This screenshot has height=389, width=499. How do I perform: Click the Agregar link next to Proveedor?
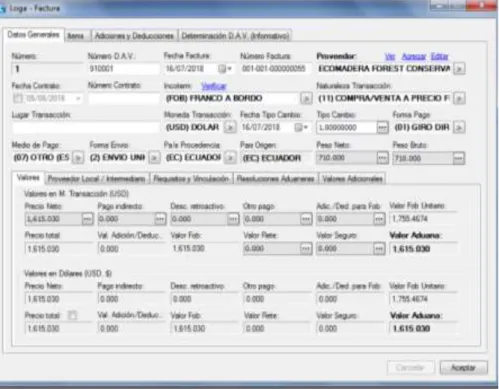414,56
